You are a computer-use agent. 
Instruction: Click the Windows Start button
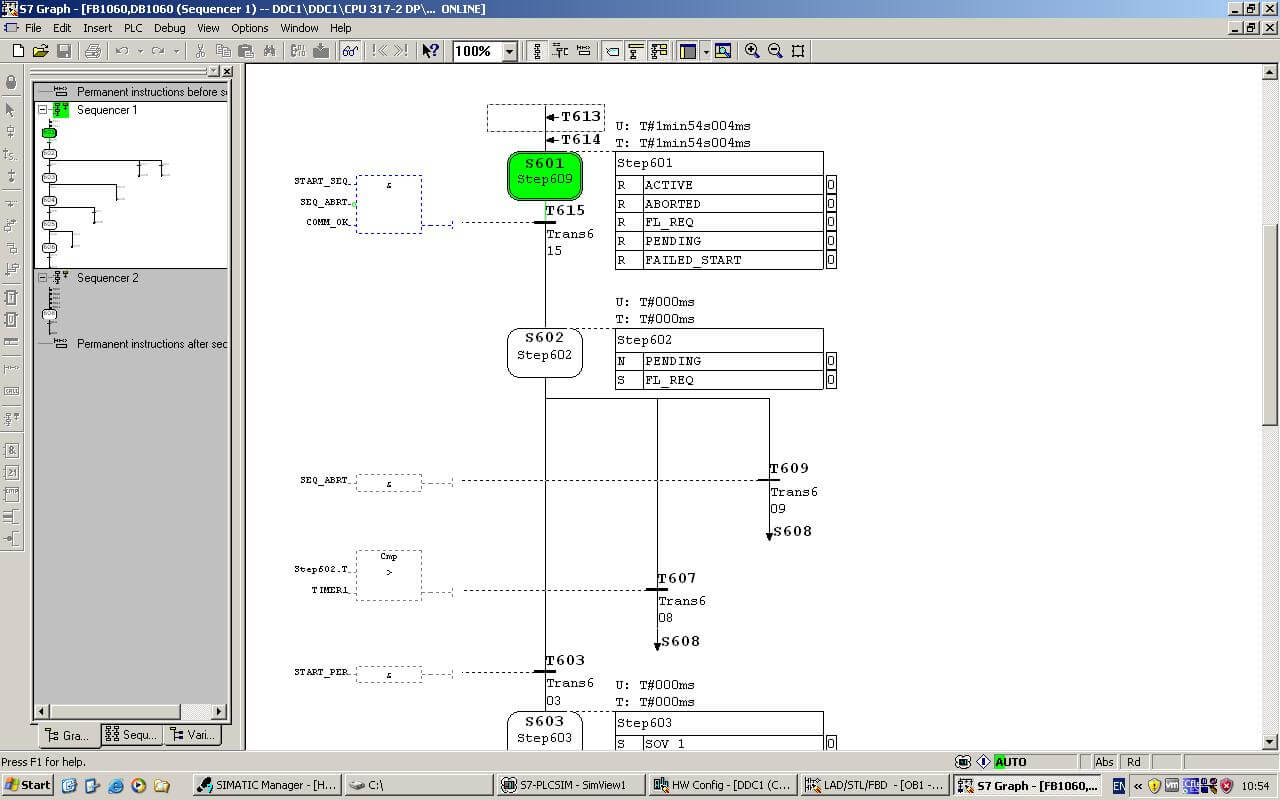(x=28, y=785)
